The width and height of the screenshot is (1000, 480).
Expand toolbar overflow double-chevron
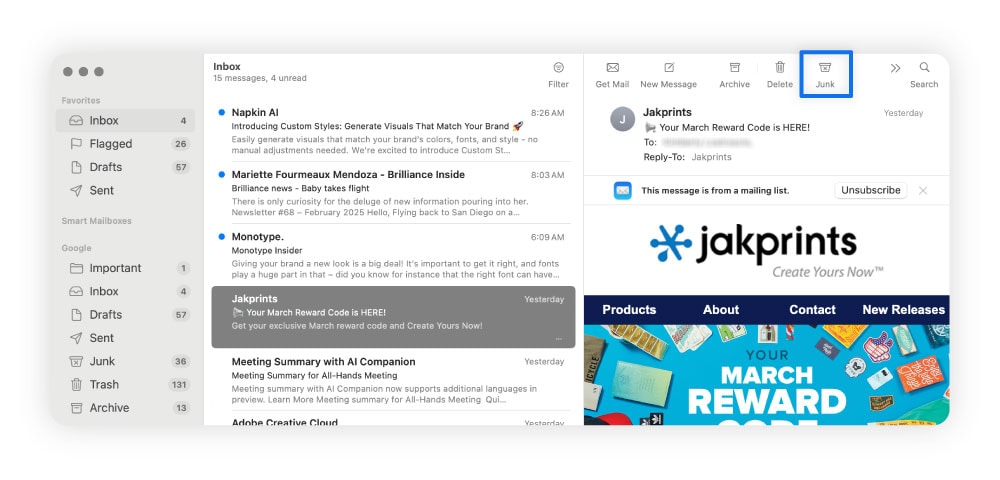[895, 68]
